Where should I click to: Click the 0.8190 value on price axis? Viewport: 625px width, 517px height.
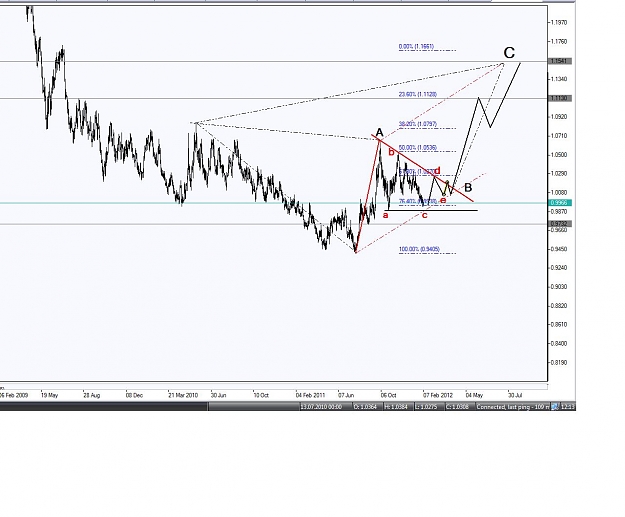pos(558,363)
